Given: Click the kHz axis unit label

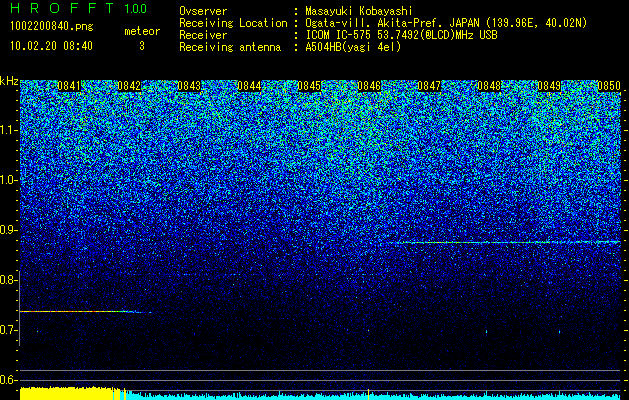Looking at the screenshot, I should (x=9, y=81).
